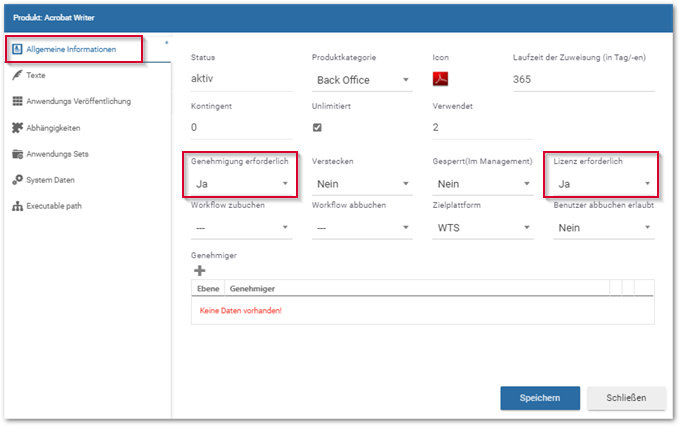Screen dimensions: 680x426
Task: Click the puzzle piece icon for Abhängigkeiten
Action: click(x=17, y=128)
